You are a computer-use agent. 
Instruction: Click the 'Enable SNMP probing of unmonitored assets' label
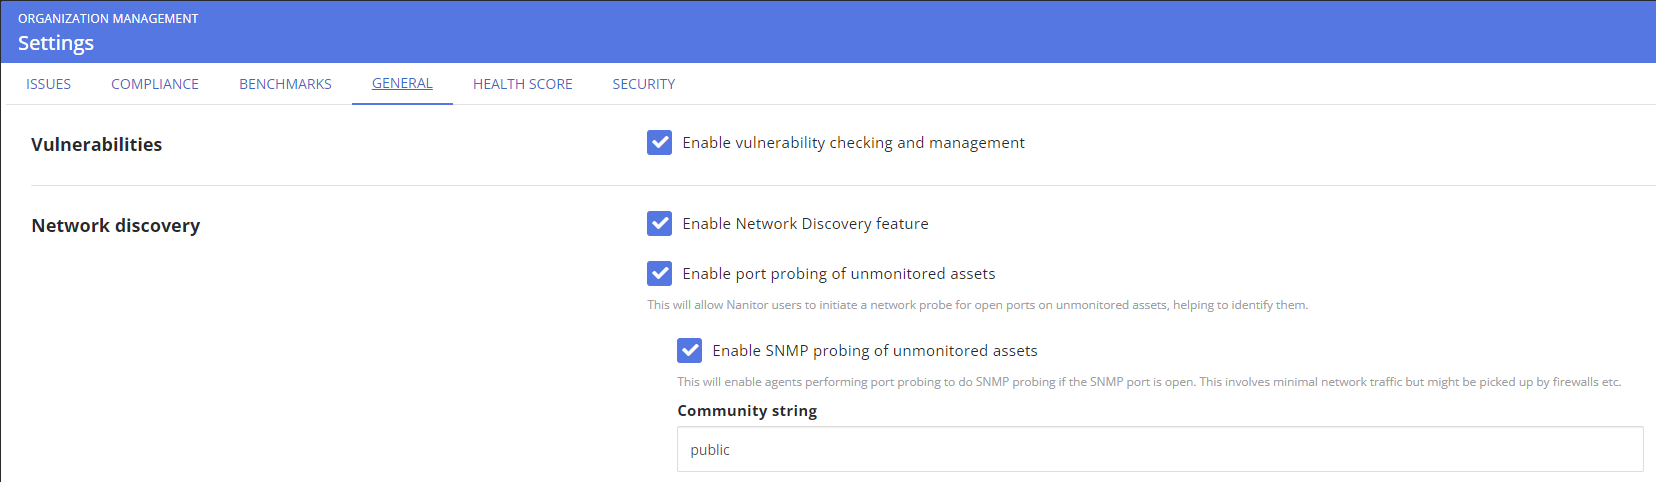tap(875, 351)
